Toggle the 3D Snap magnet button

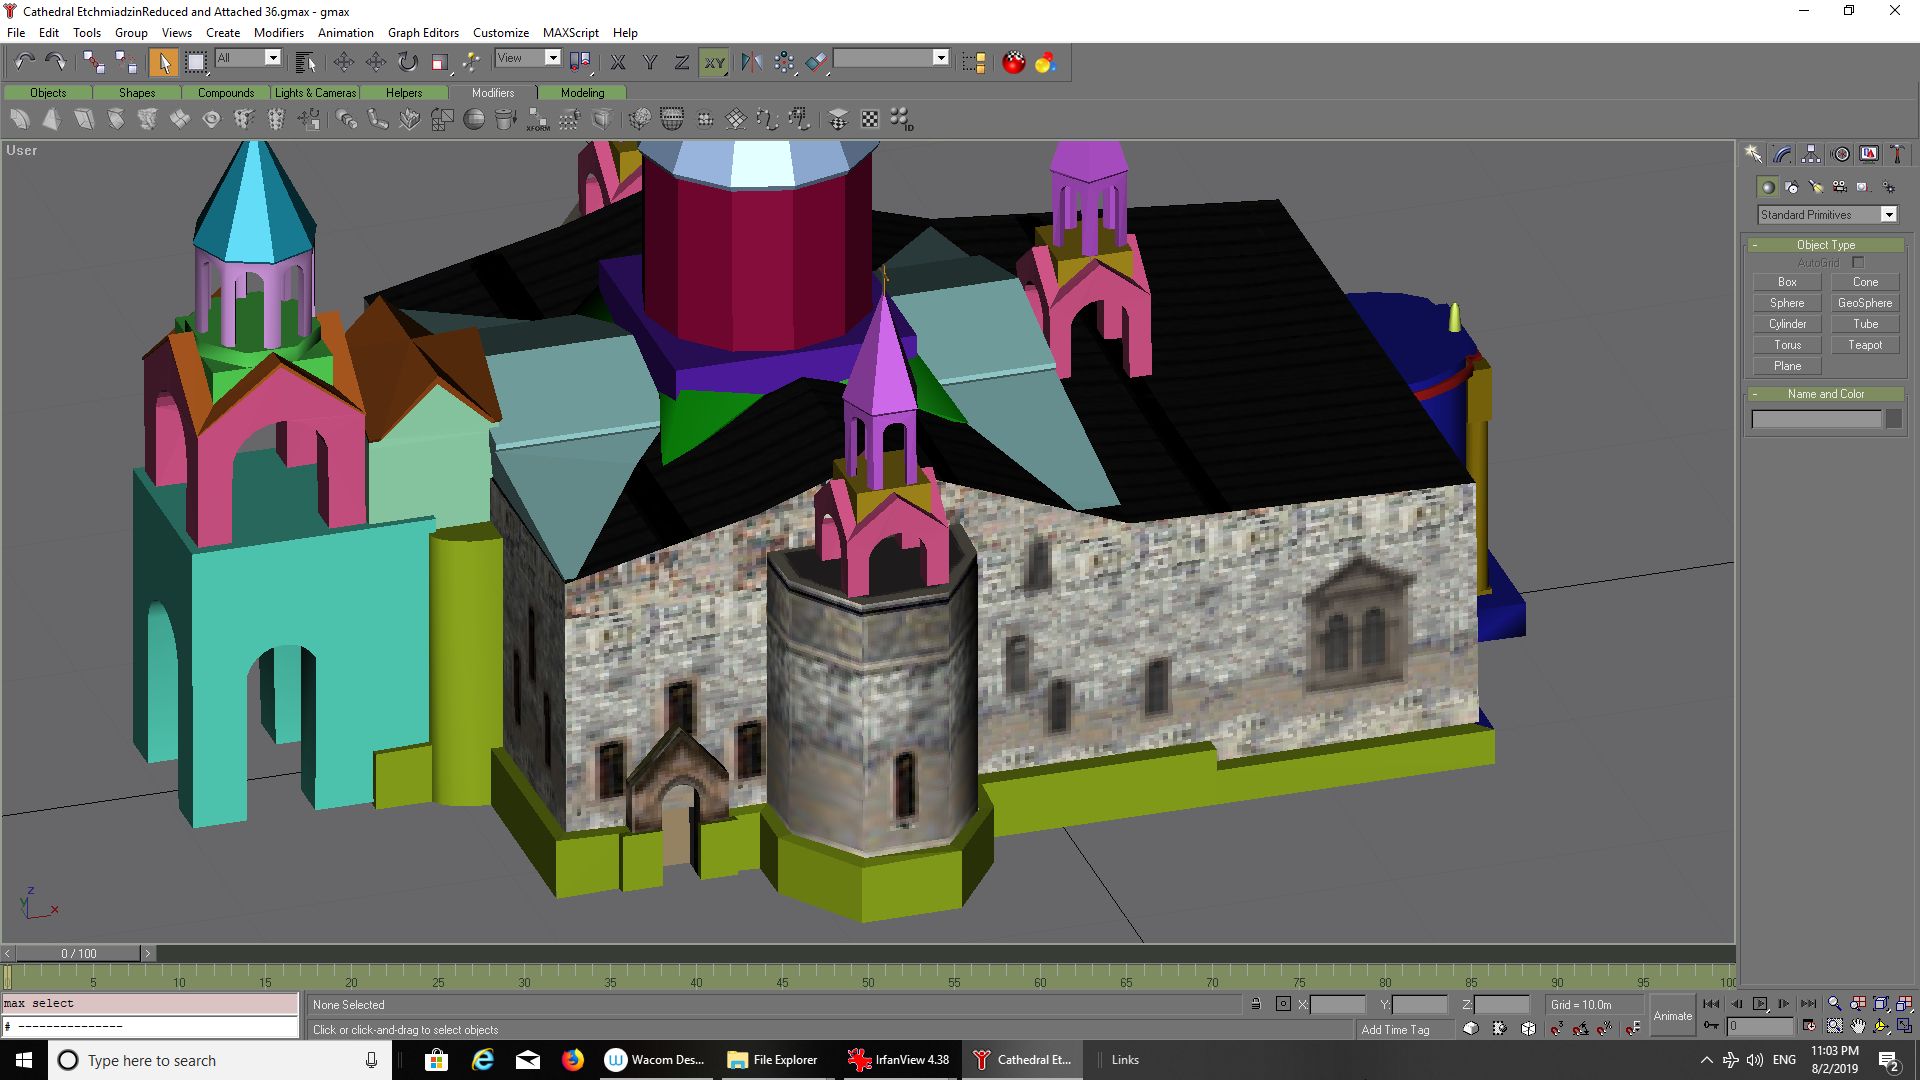pyautogui.click(x=1556, y=1028)
